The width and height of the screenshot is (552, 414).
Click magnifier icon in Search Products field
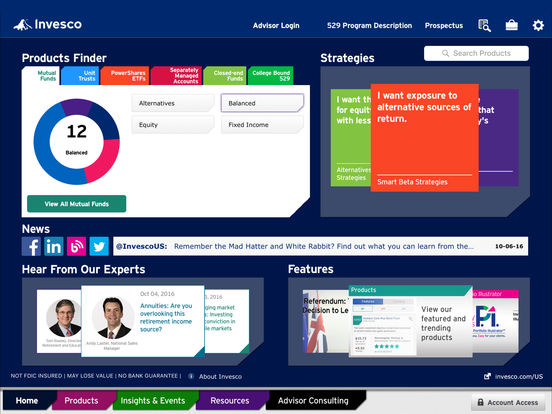coord(445,53)
